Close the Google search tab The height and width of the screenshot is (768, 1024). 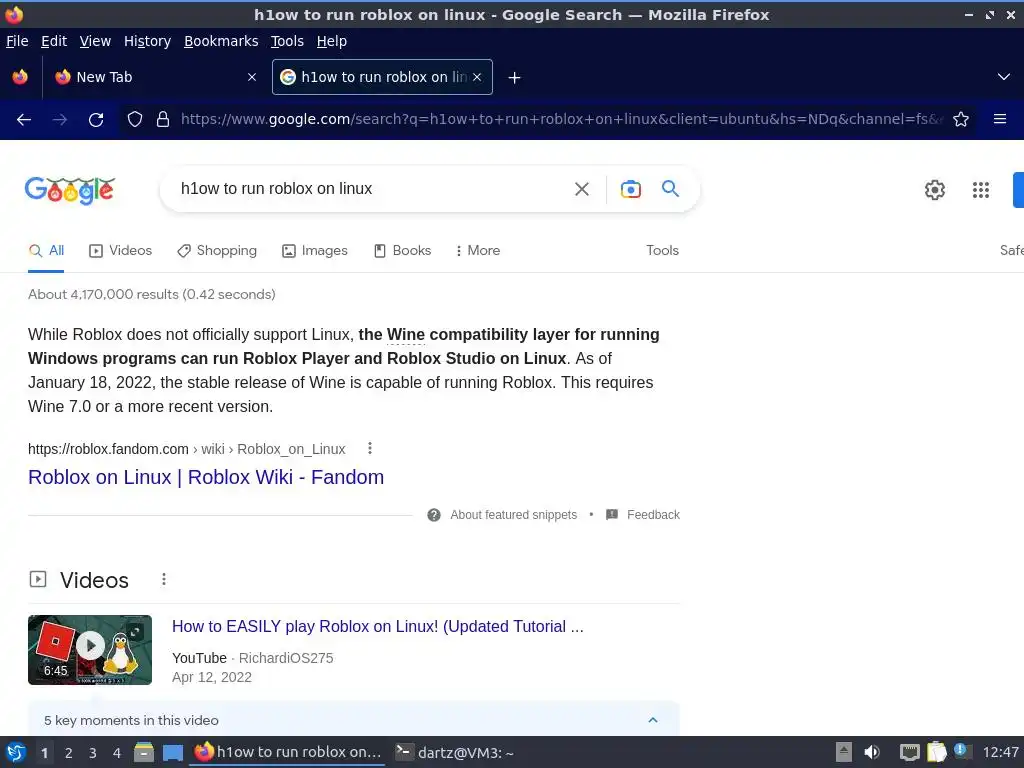pyautogui.click(x=477, y=77)
